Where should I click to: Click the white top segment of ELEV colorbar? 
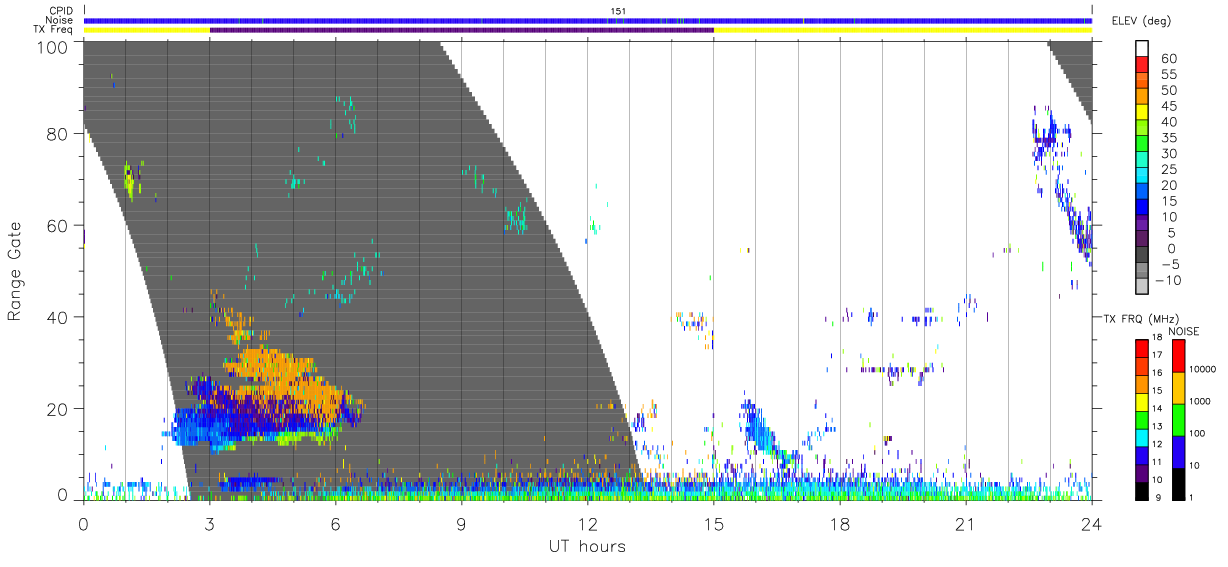tap(1142, 50)
